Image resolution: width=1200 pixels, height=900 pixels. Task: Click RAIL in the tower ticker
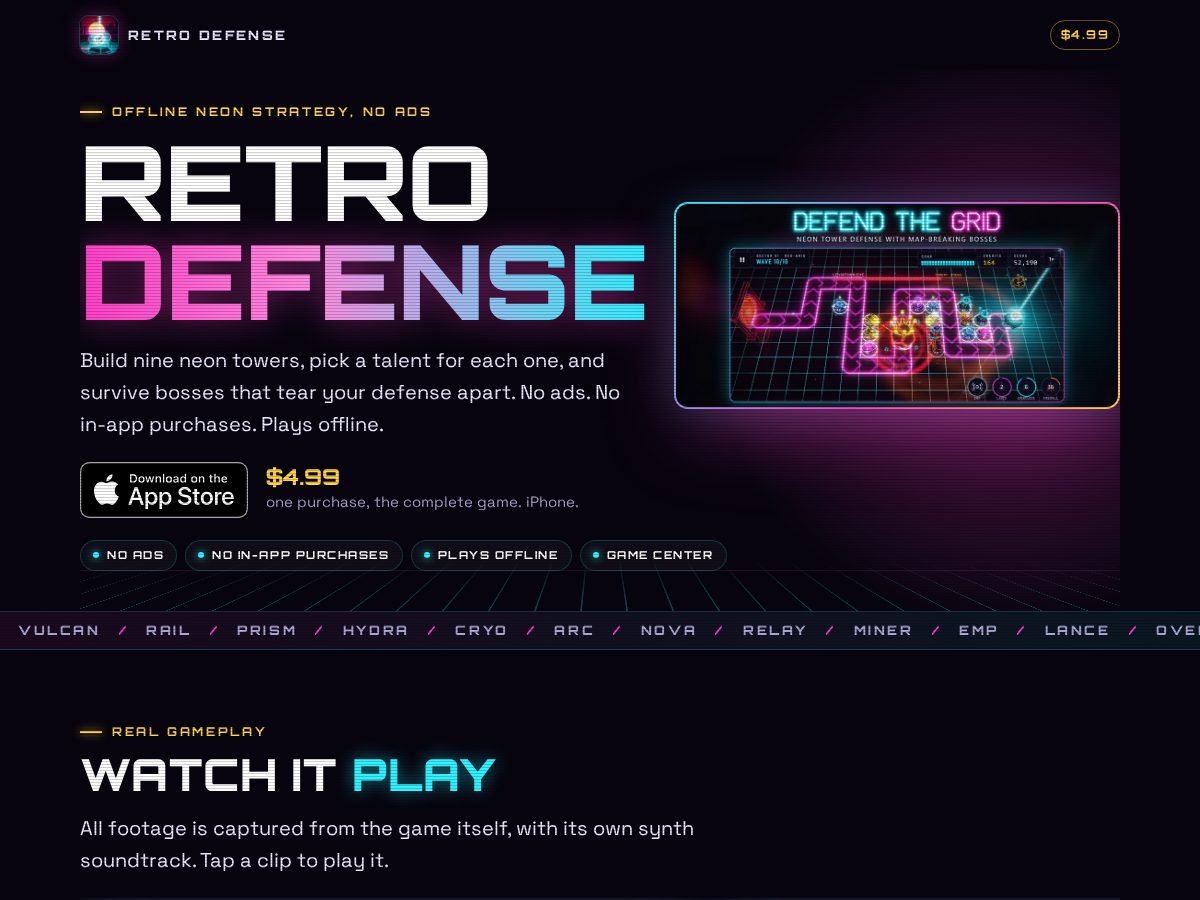pos(168,630)
